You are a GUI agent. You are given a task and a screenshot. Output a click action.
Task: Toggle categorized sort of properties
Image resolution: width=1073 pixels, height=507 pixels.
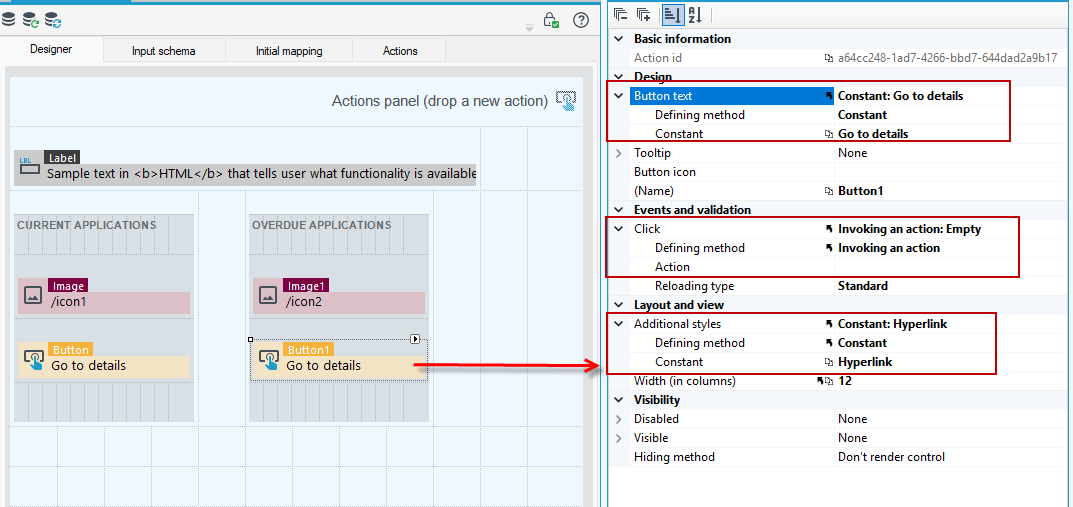click(671, 14)
